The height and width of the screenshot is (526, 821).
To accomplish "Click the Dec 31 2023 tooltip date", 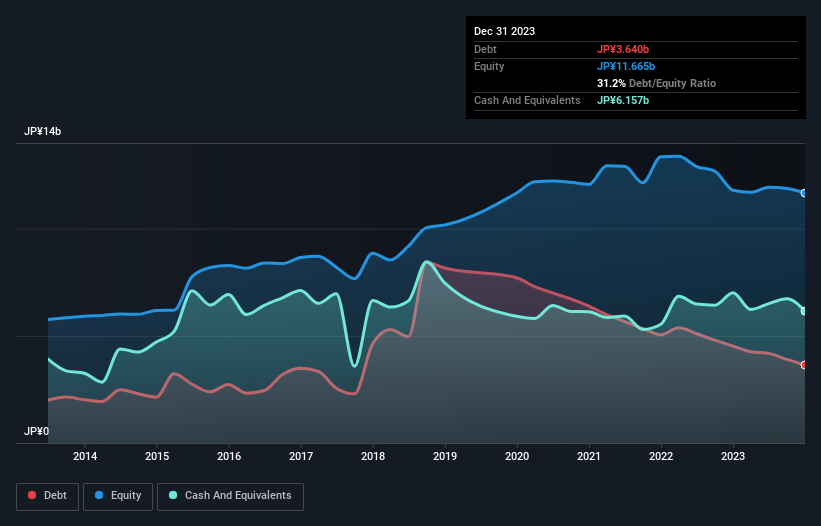I will tap(504, 31).
